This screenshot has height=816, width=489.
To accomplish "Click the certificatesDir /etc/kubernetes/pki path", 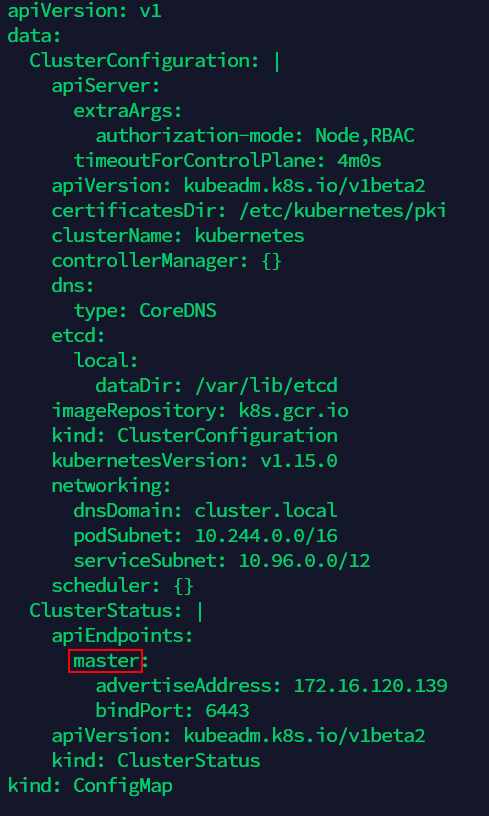I will tap(342, 211).
